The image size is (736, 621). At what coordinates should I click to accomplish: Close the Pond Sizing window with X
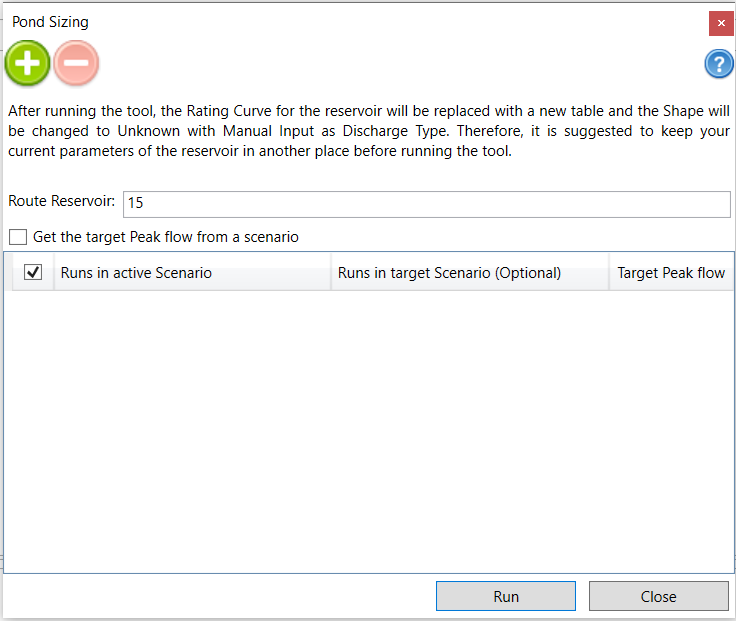tap(721, 22)
